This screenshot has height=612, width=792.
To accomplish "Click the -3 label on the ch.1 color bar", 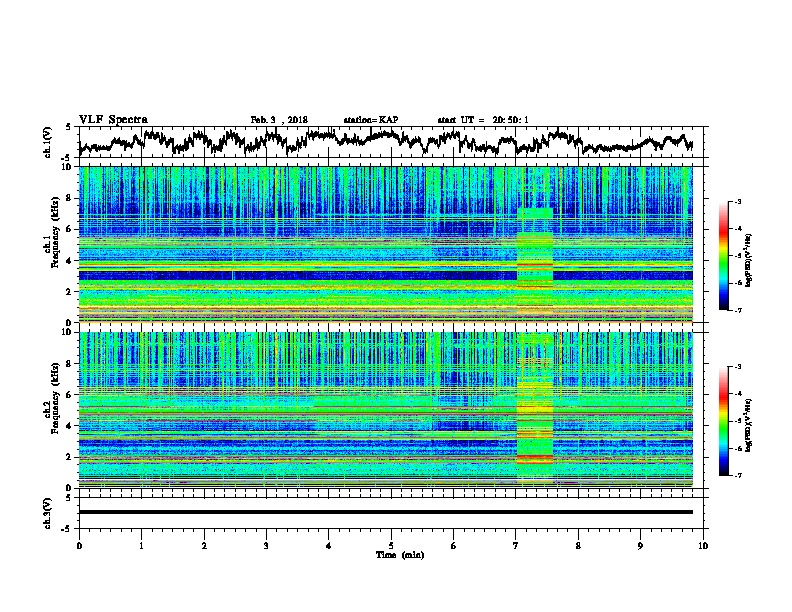I will [x=737, y=201].
